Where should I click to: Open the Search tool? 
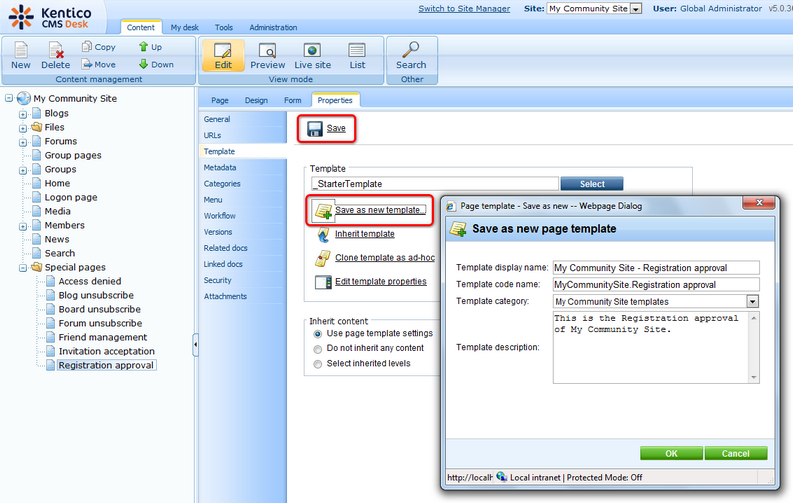click(411, 56)
